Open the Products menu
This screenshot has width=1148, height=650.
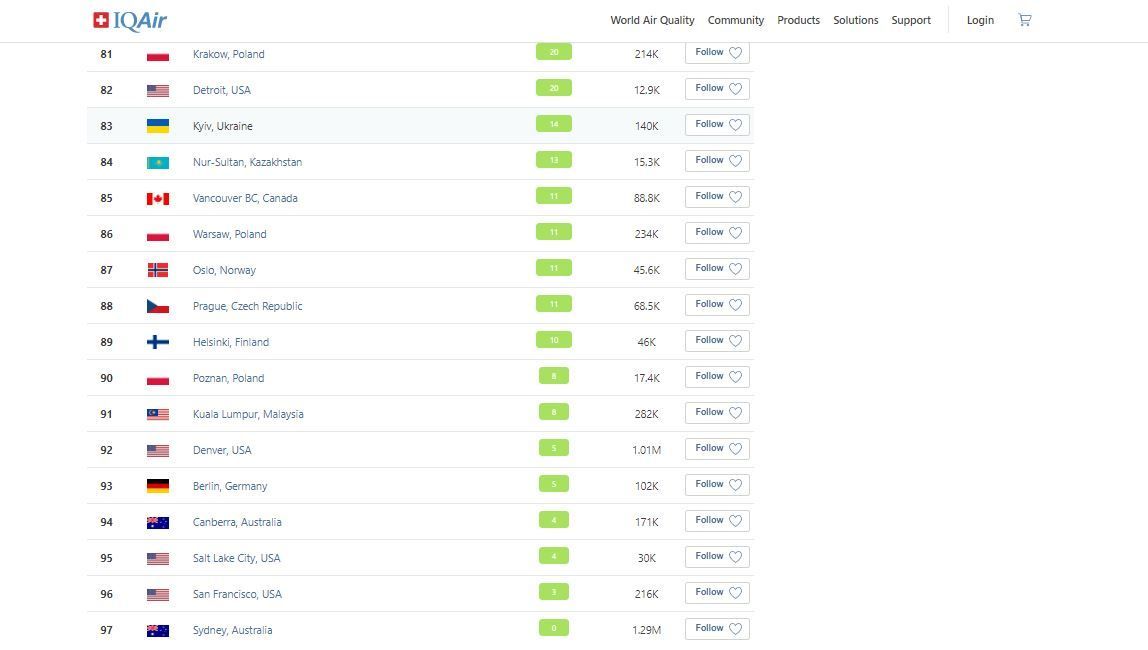[x=798, y=20]
